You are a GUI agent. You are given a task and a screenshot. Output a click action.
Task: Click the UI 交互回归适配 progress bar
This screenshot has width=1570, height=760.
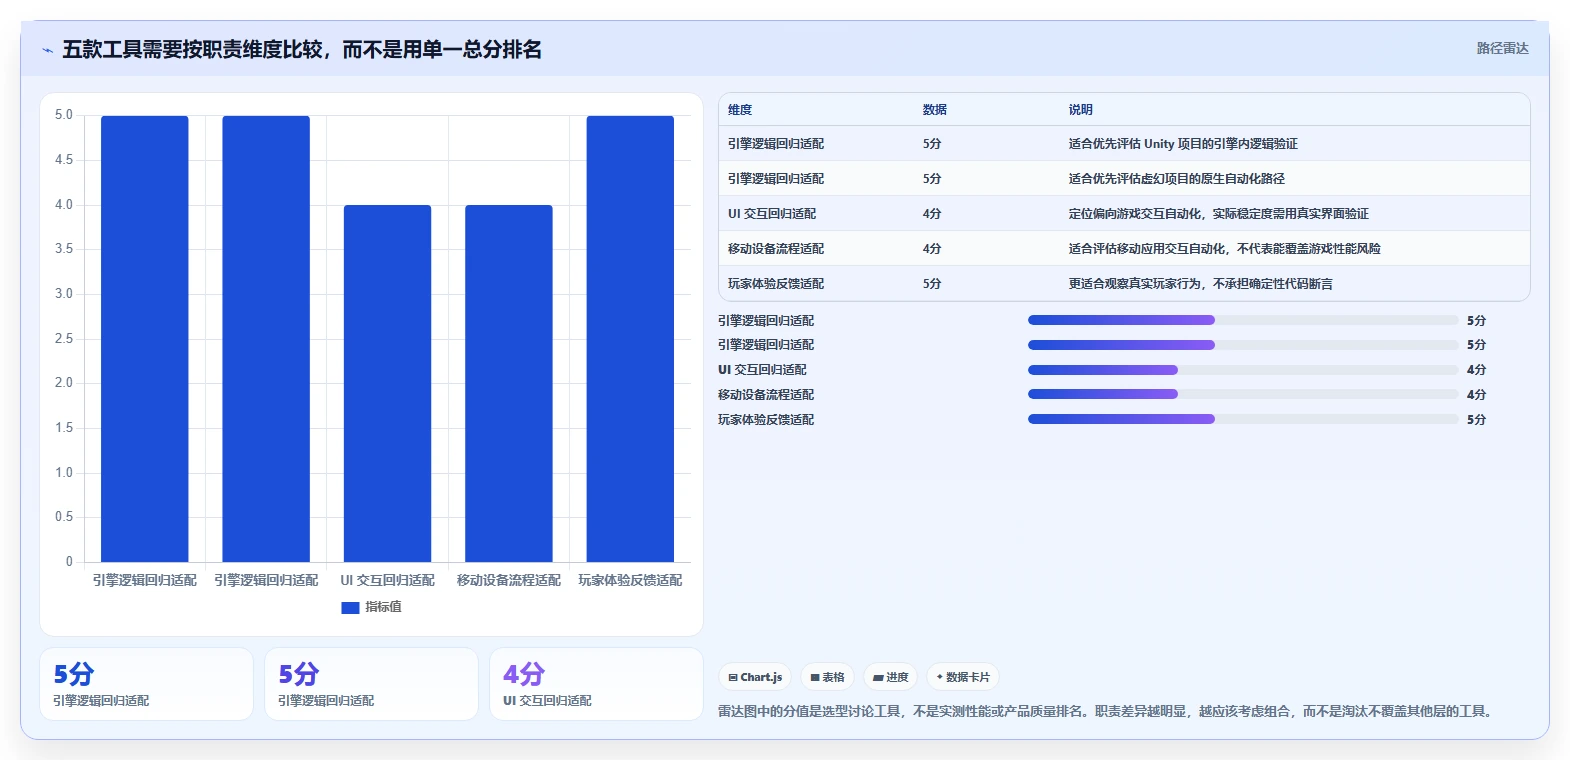coord(1243,370)
